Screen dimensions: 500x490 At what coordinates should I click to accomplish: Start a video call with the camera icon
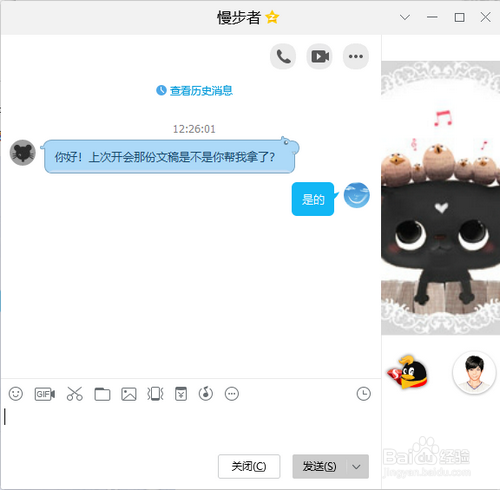tap(319, 56)
